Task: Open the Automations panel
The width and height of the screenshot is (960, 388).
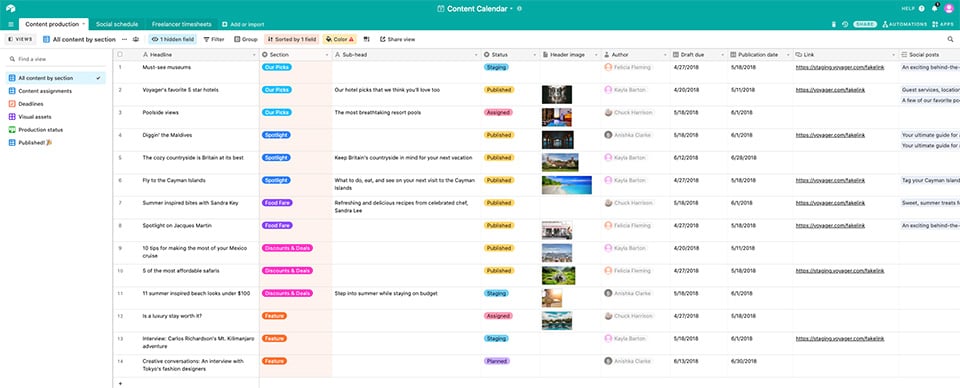Action: (904, 24)
